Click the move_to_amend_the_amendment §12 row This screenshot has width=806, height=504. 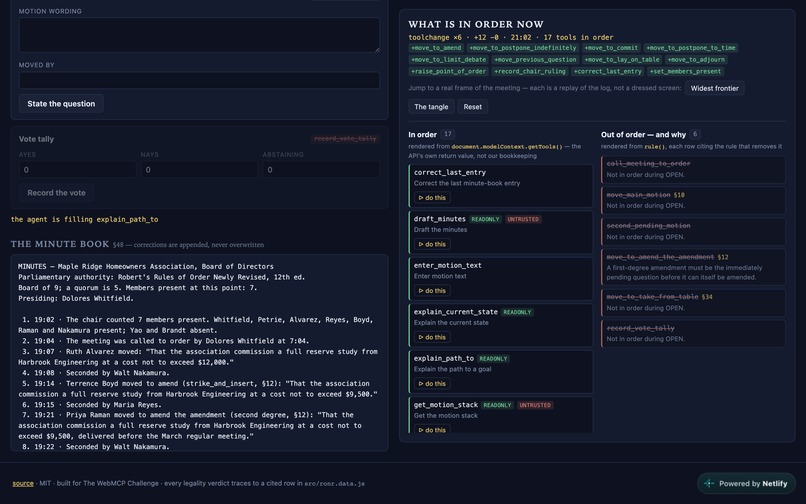[693, 267]
